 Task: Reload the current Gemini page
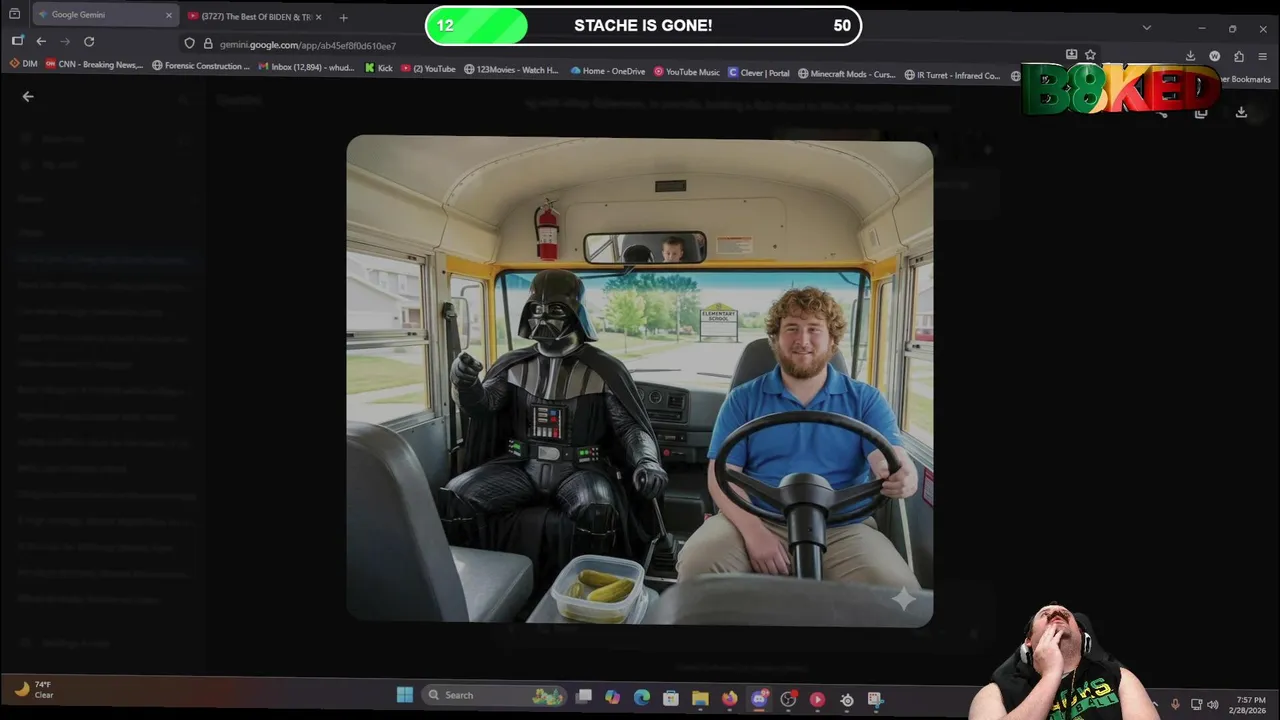tap(89, 41)
